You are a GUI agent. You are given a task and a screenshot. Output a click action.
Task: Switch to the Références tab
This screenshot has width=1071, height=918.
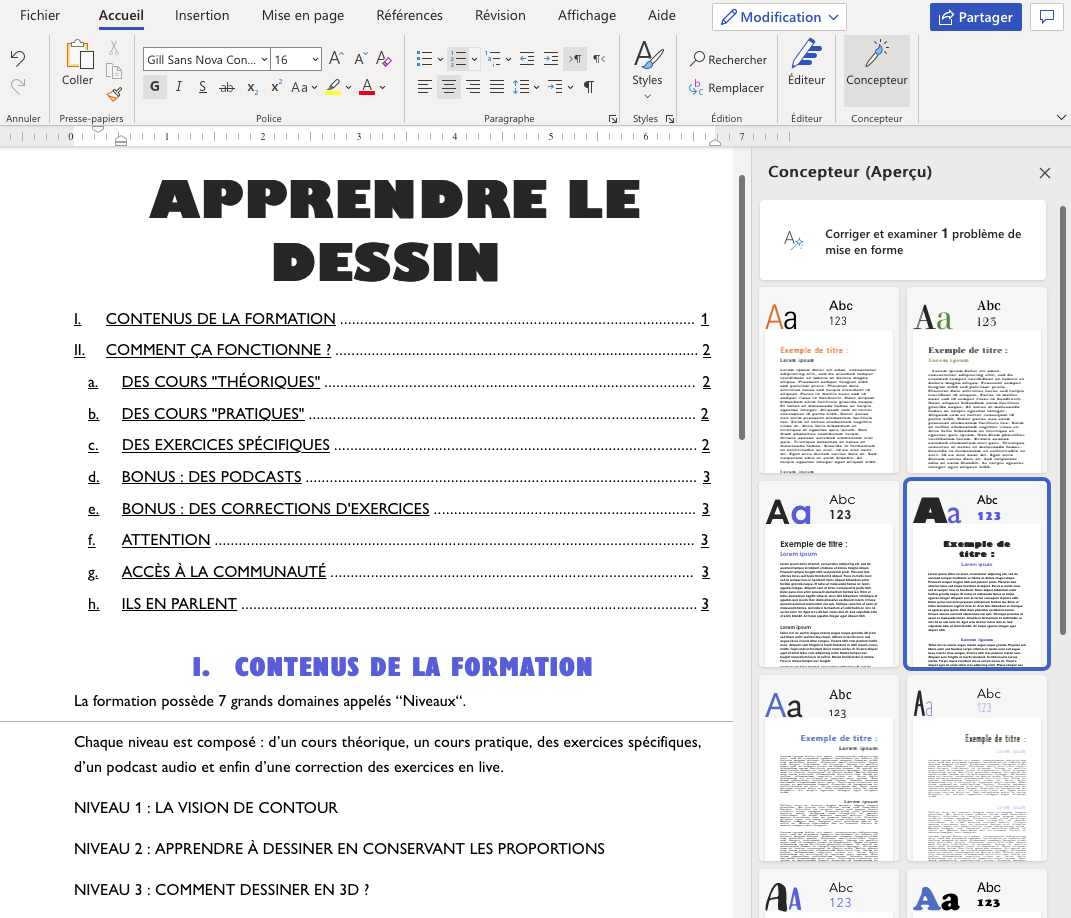pos(409,15)
